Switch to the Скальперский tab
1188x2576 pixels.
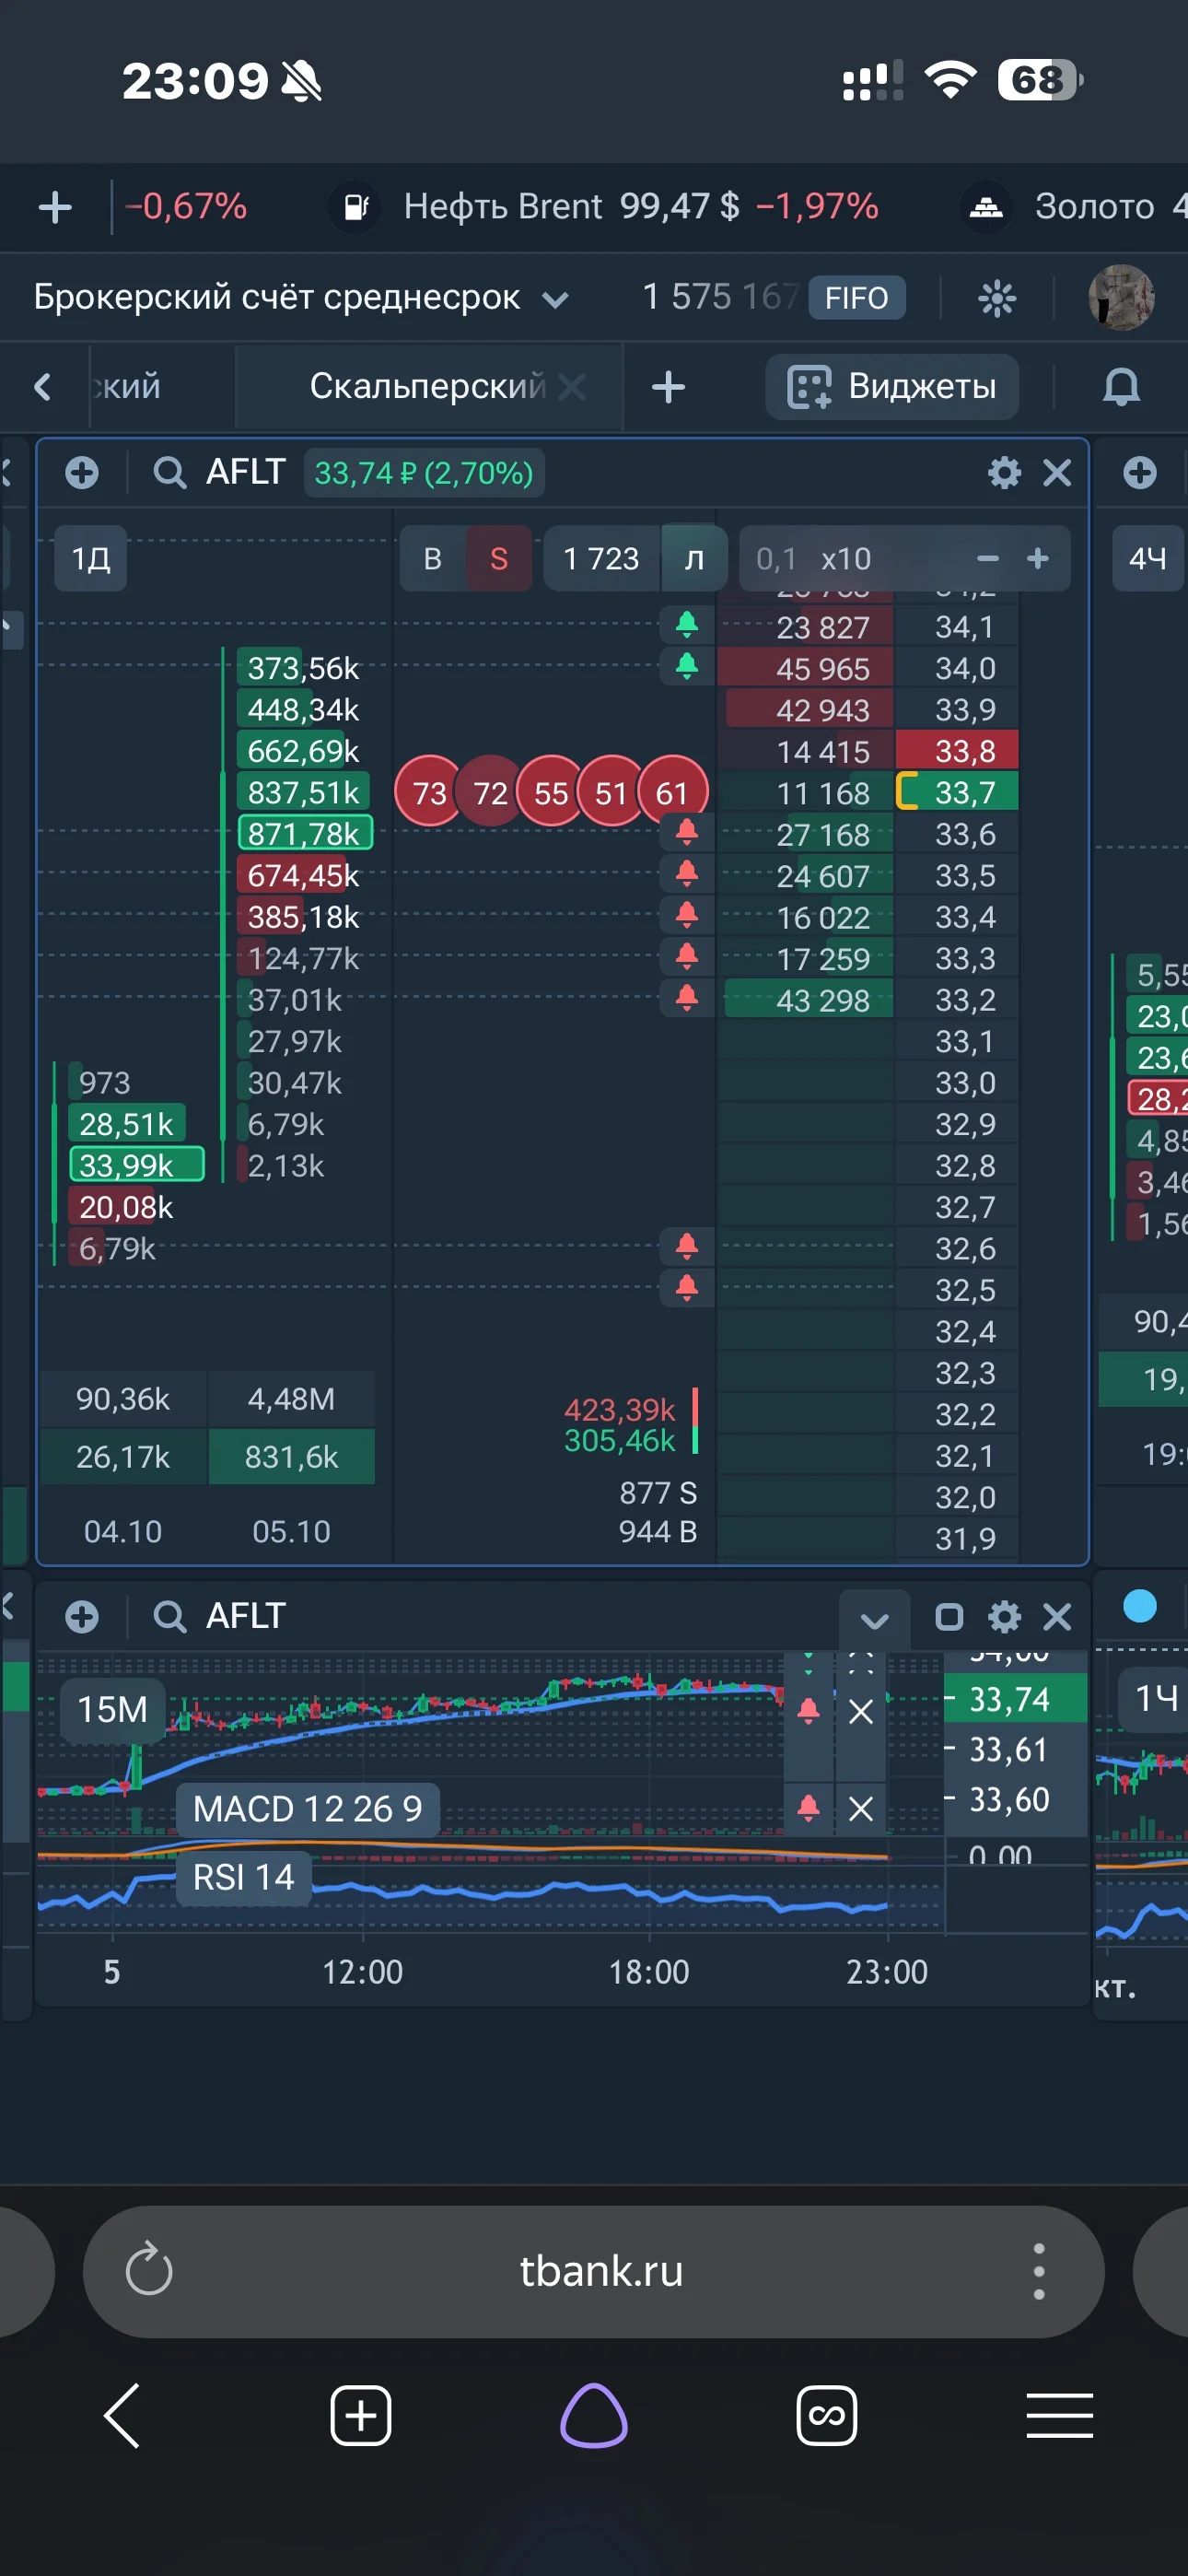click(427, 386)
